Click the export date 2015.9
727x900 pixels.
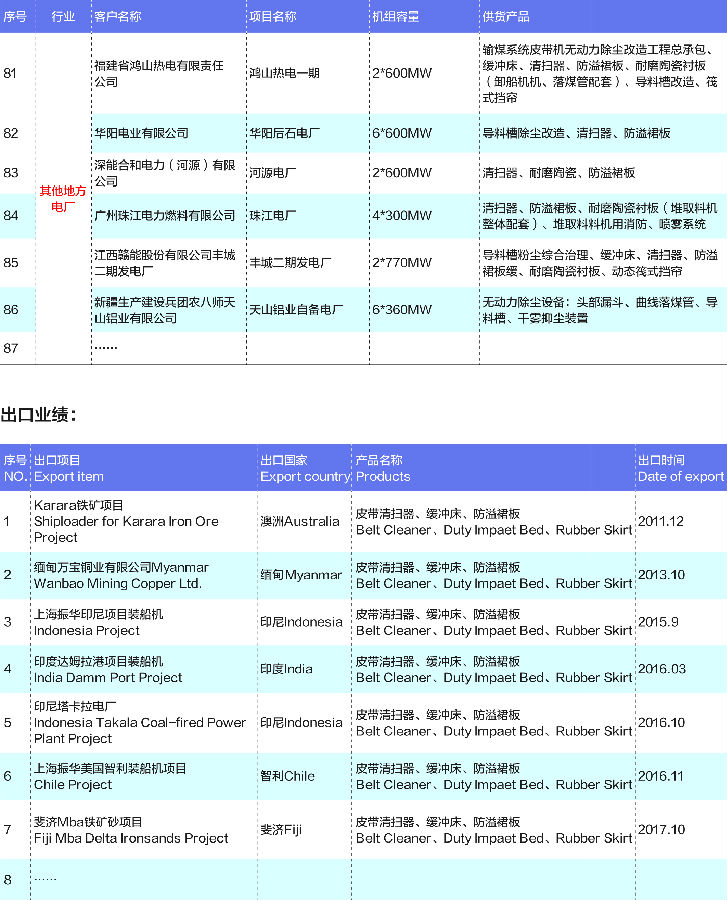[658, 622]
